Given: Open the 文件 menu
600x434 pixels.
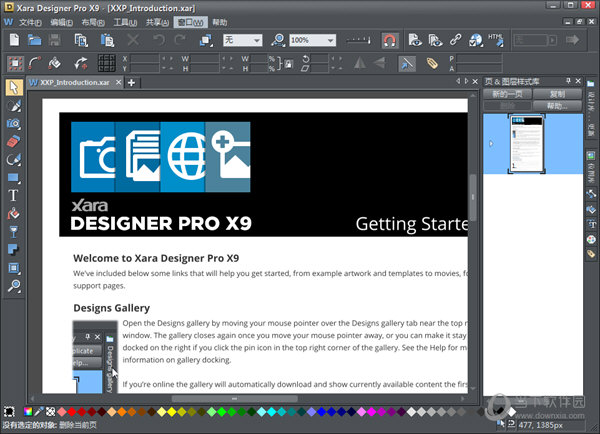Looking at the screenshot, I should point(31,23).
